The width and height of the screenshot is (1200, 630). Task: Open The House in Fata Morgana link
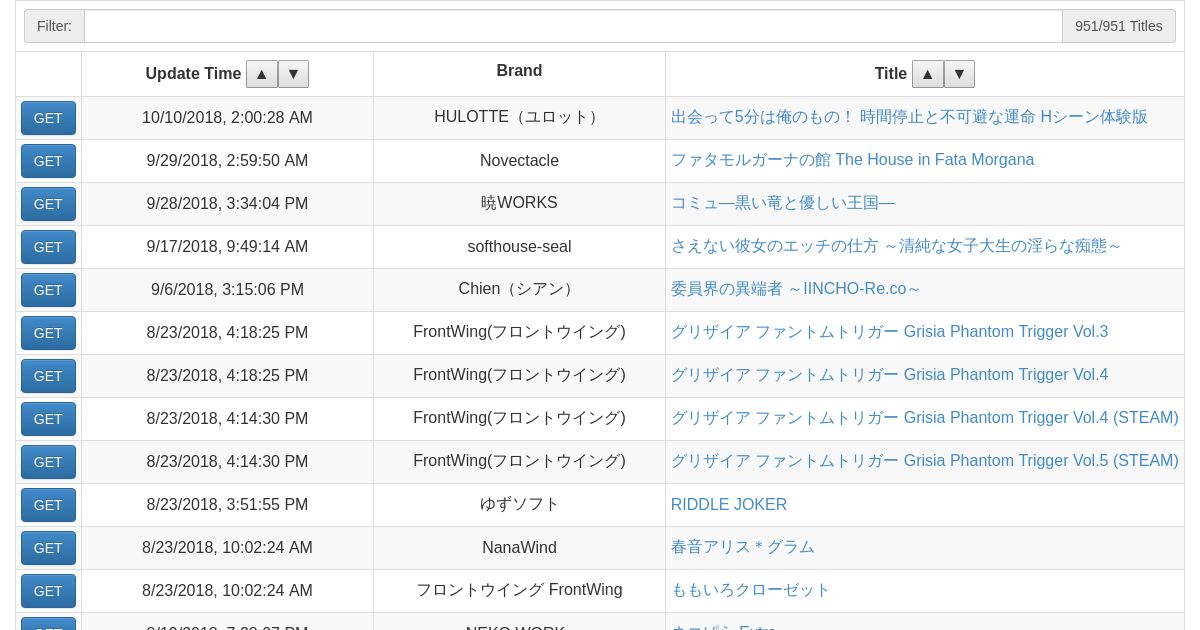click(852, 160)
